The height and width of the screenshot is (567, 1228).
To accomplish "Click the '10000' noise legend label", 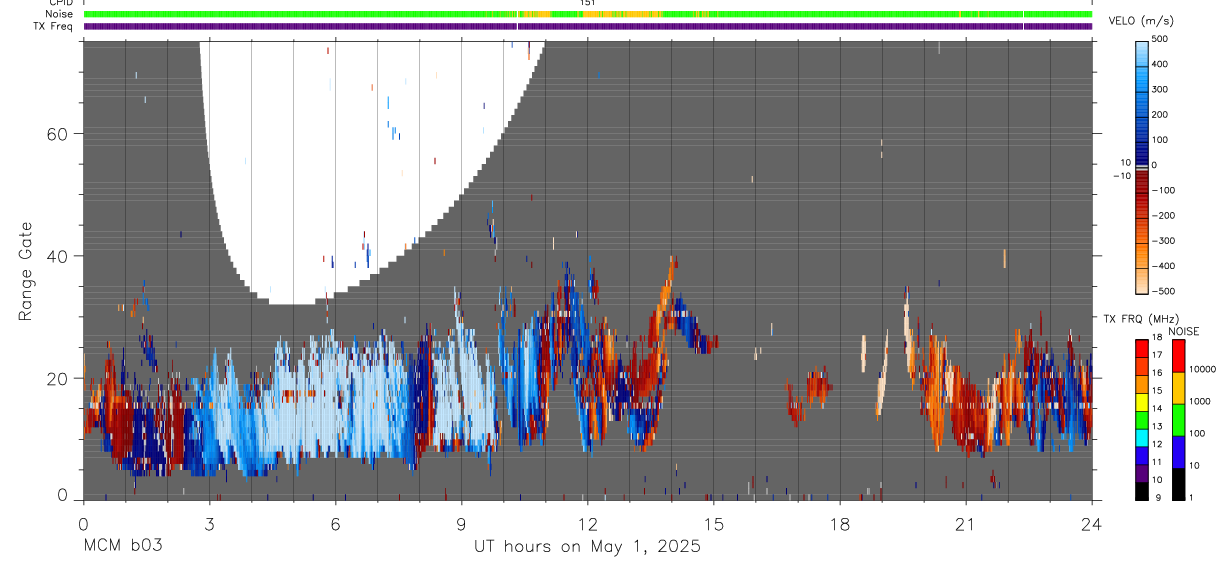I will (x=1203, y=369).
